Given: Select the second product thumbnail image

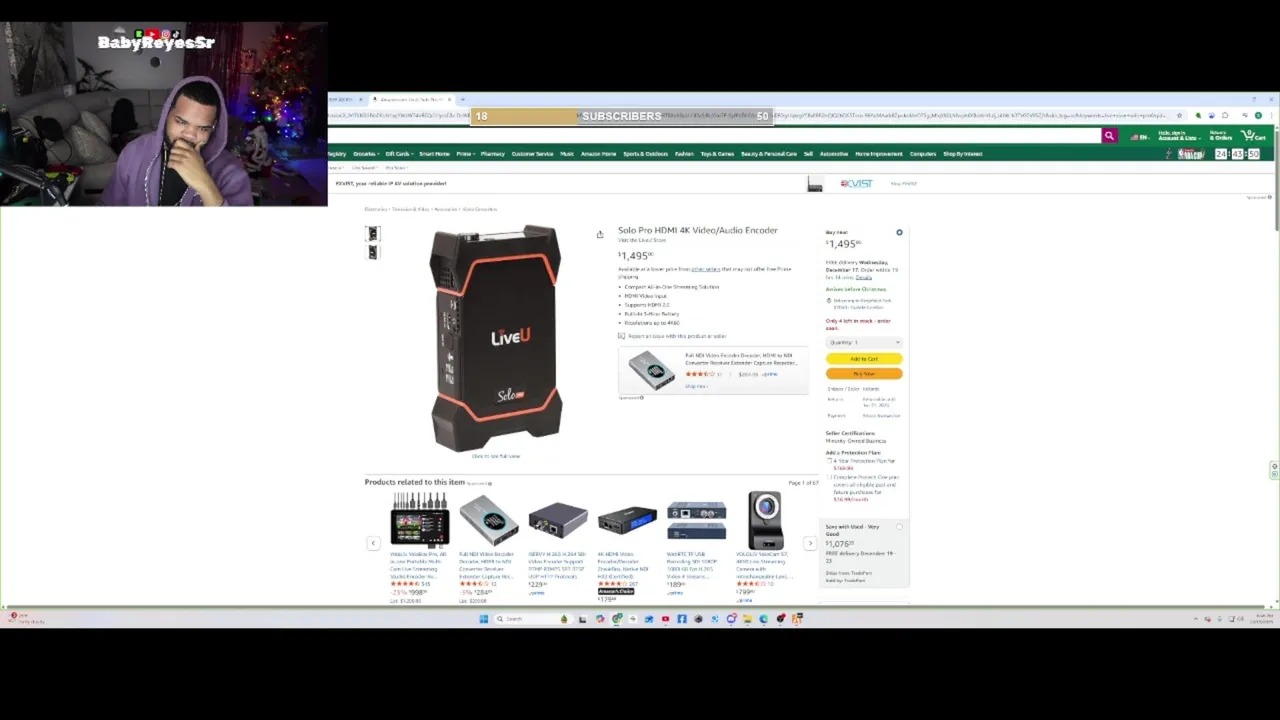Looking at the screenshot, I should tap(373, 252).
